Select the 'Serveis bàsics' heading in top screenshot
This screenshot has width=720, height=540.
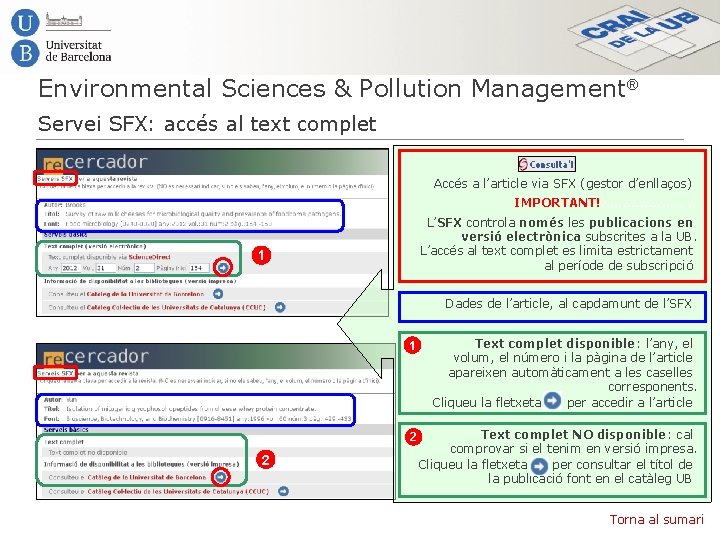click(65, 235)
